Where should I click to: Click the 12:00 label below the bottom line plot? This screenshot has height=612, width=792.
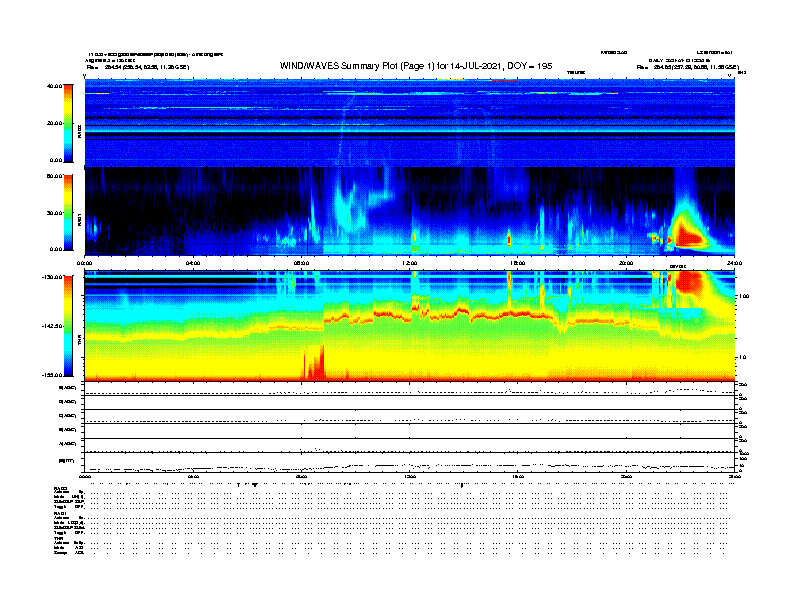(410, 477)
